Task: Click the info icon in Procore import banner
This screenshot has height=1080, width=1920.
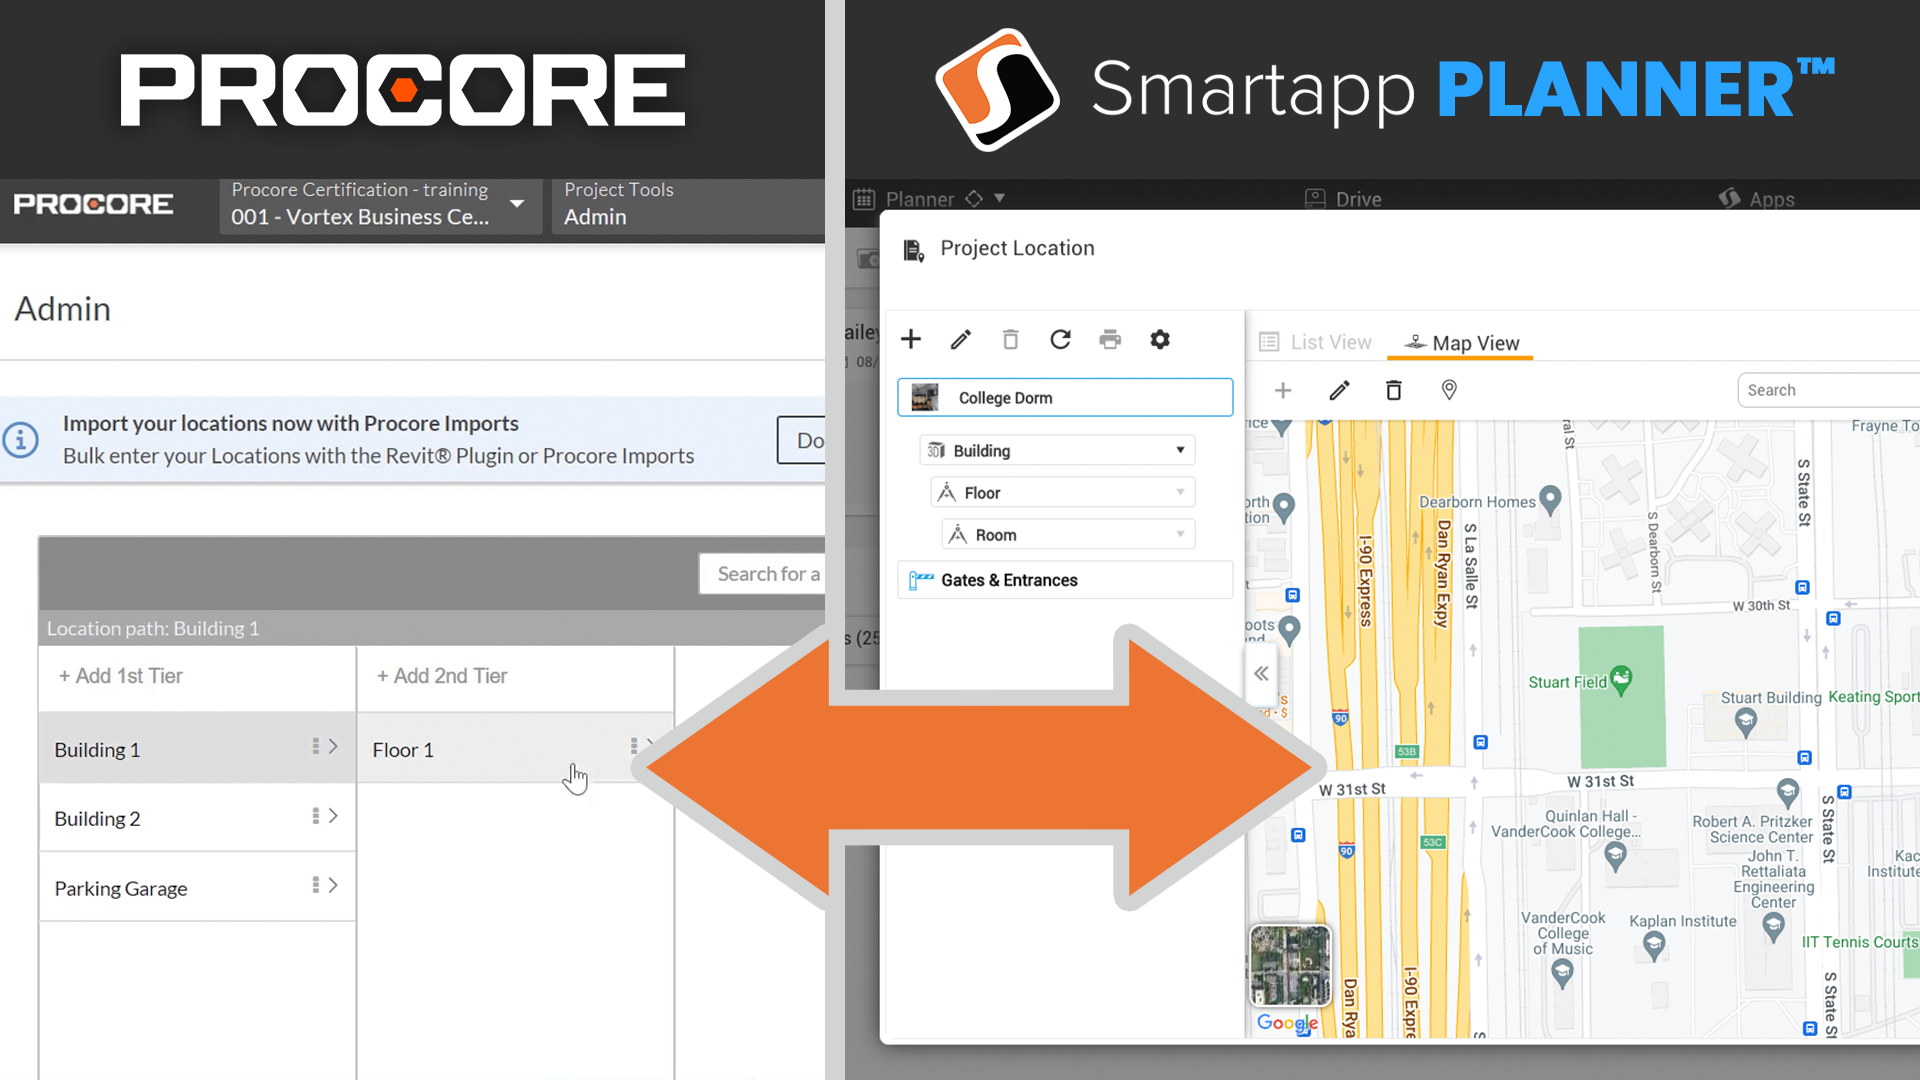Action: 21,440
